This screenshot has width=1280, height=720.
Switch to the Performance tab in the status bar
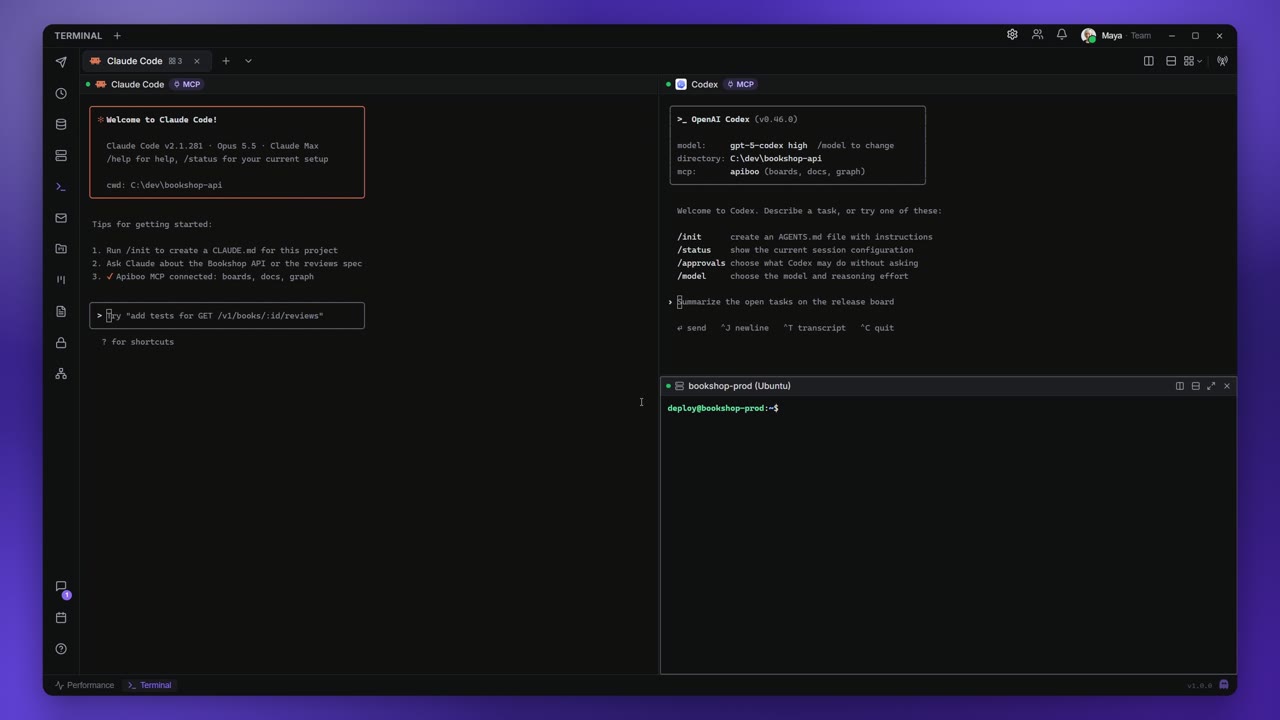pyautogui.click(x=85, y=685)
